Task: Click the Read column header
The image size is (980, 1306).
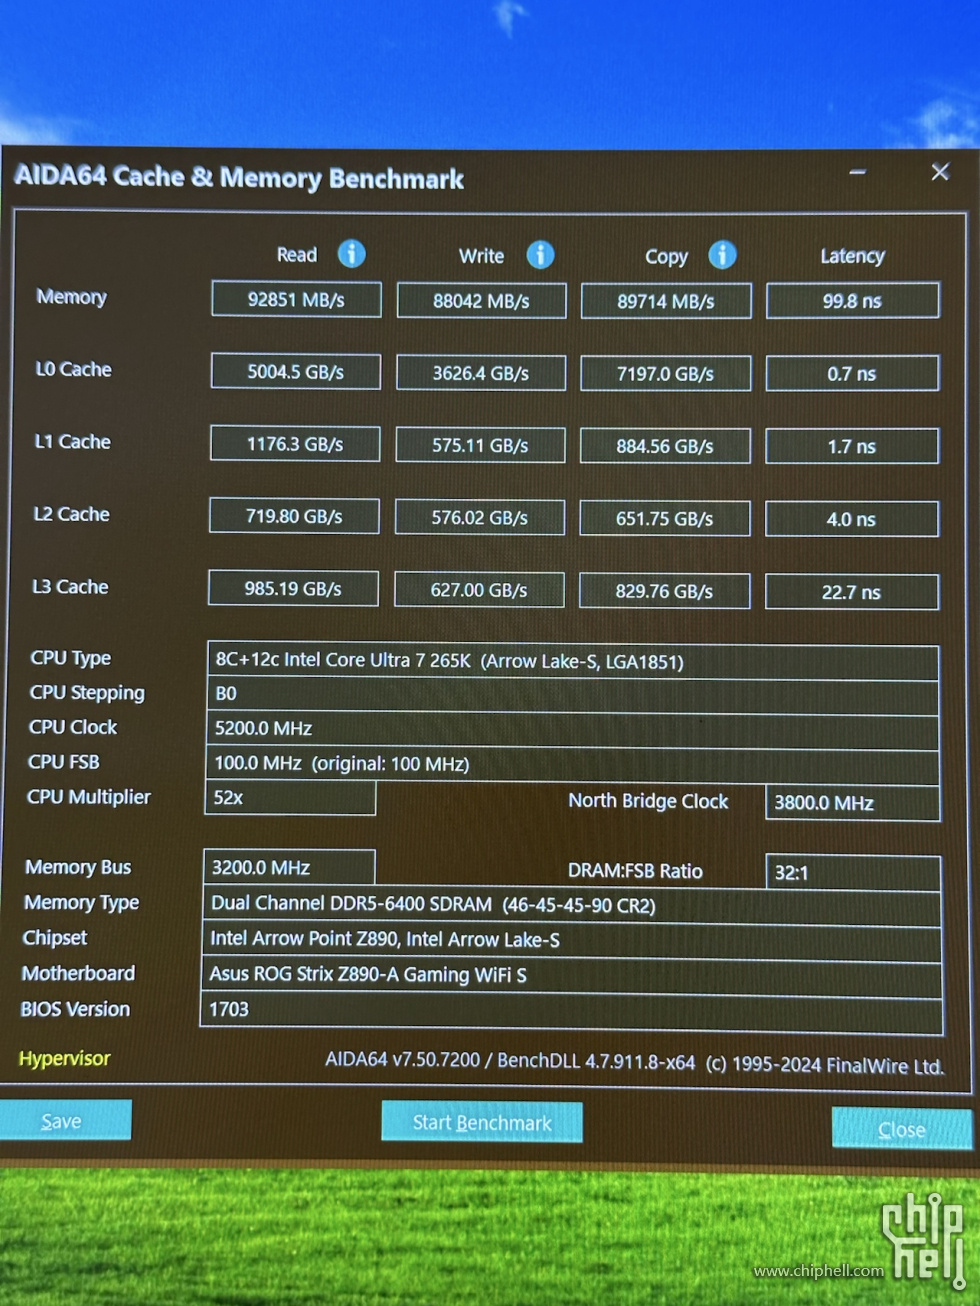Action: click(x=296, y=254)
